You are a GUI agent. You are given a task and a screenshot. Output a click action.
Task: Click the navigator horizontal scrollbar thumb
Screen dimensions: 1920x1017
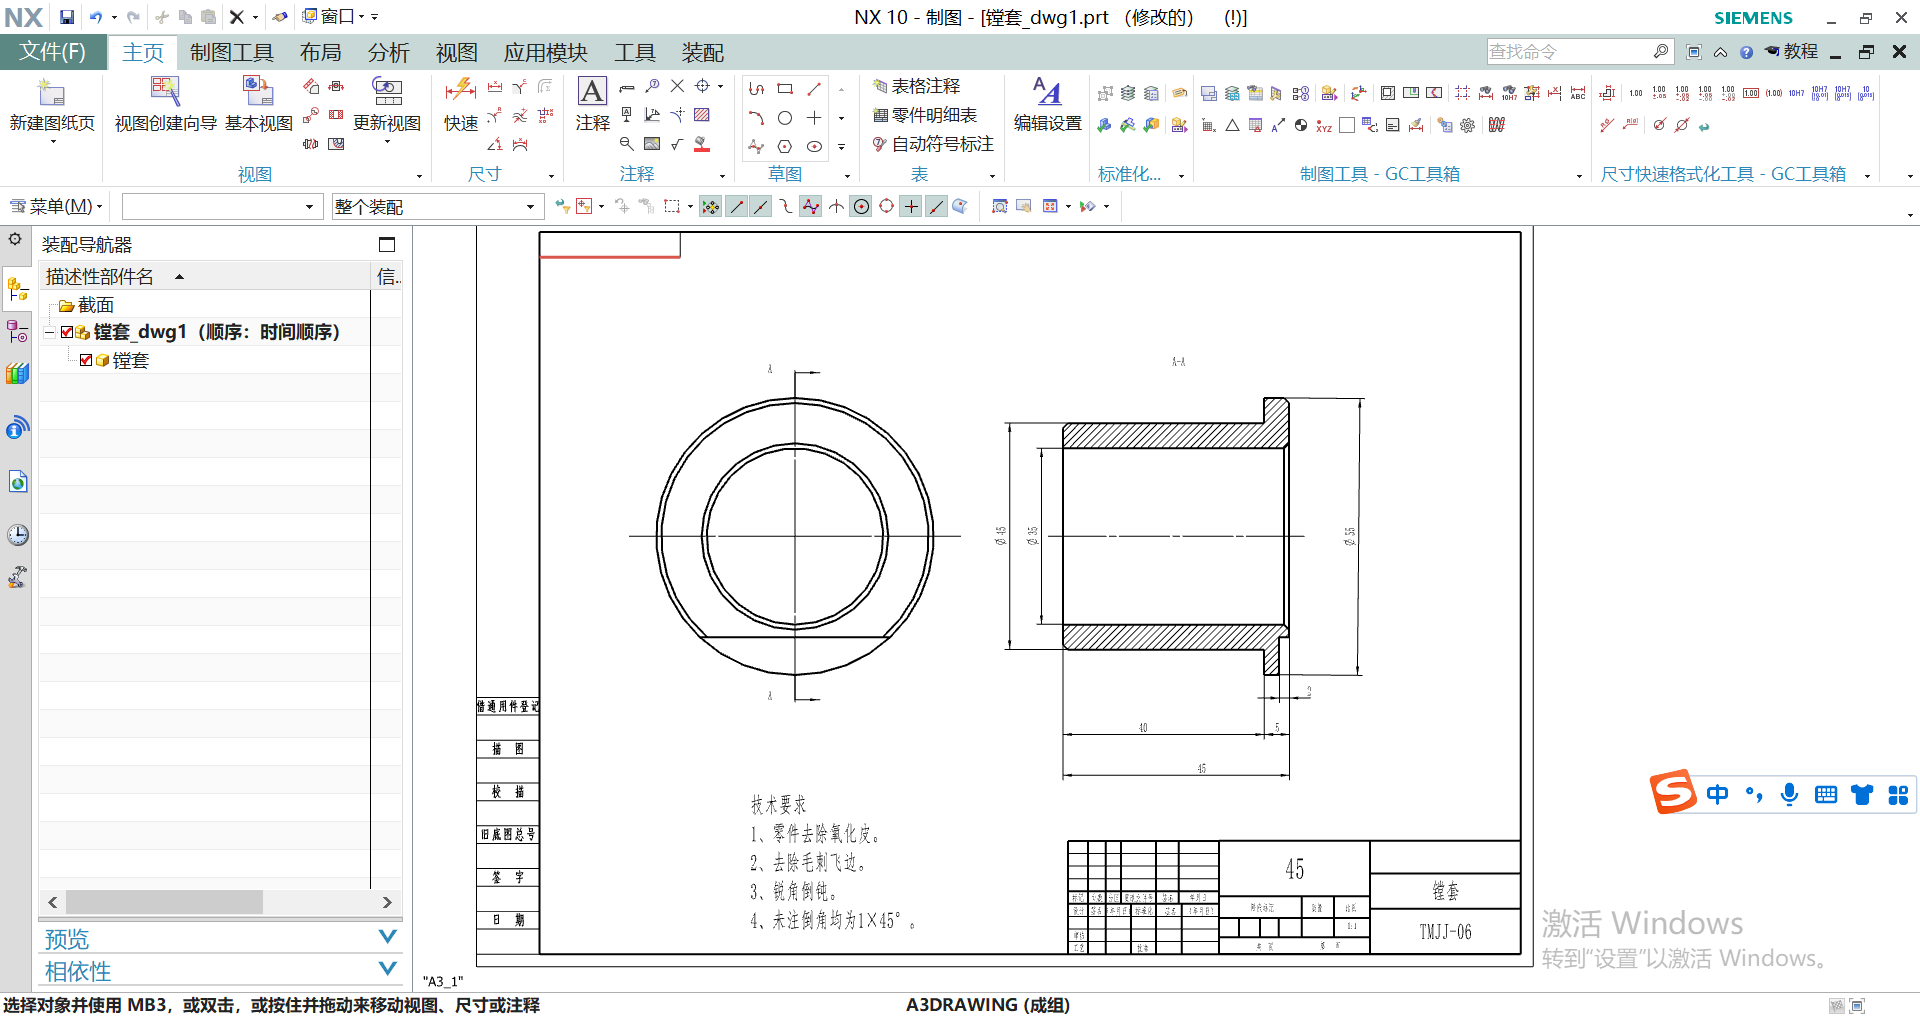click(x=165, y=902)
